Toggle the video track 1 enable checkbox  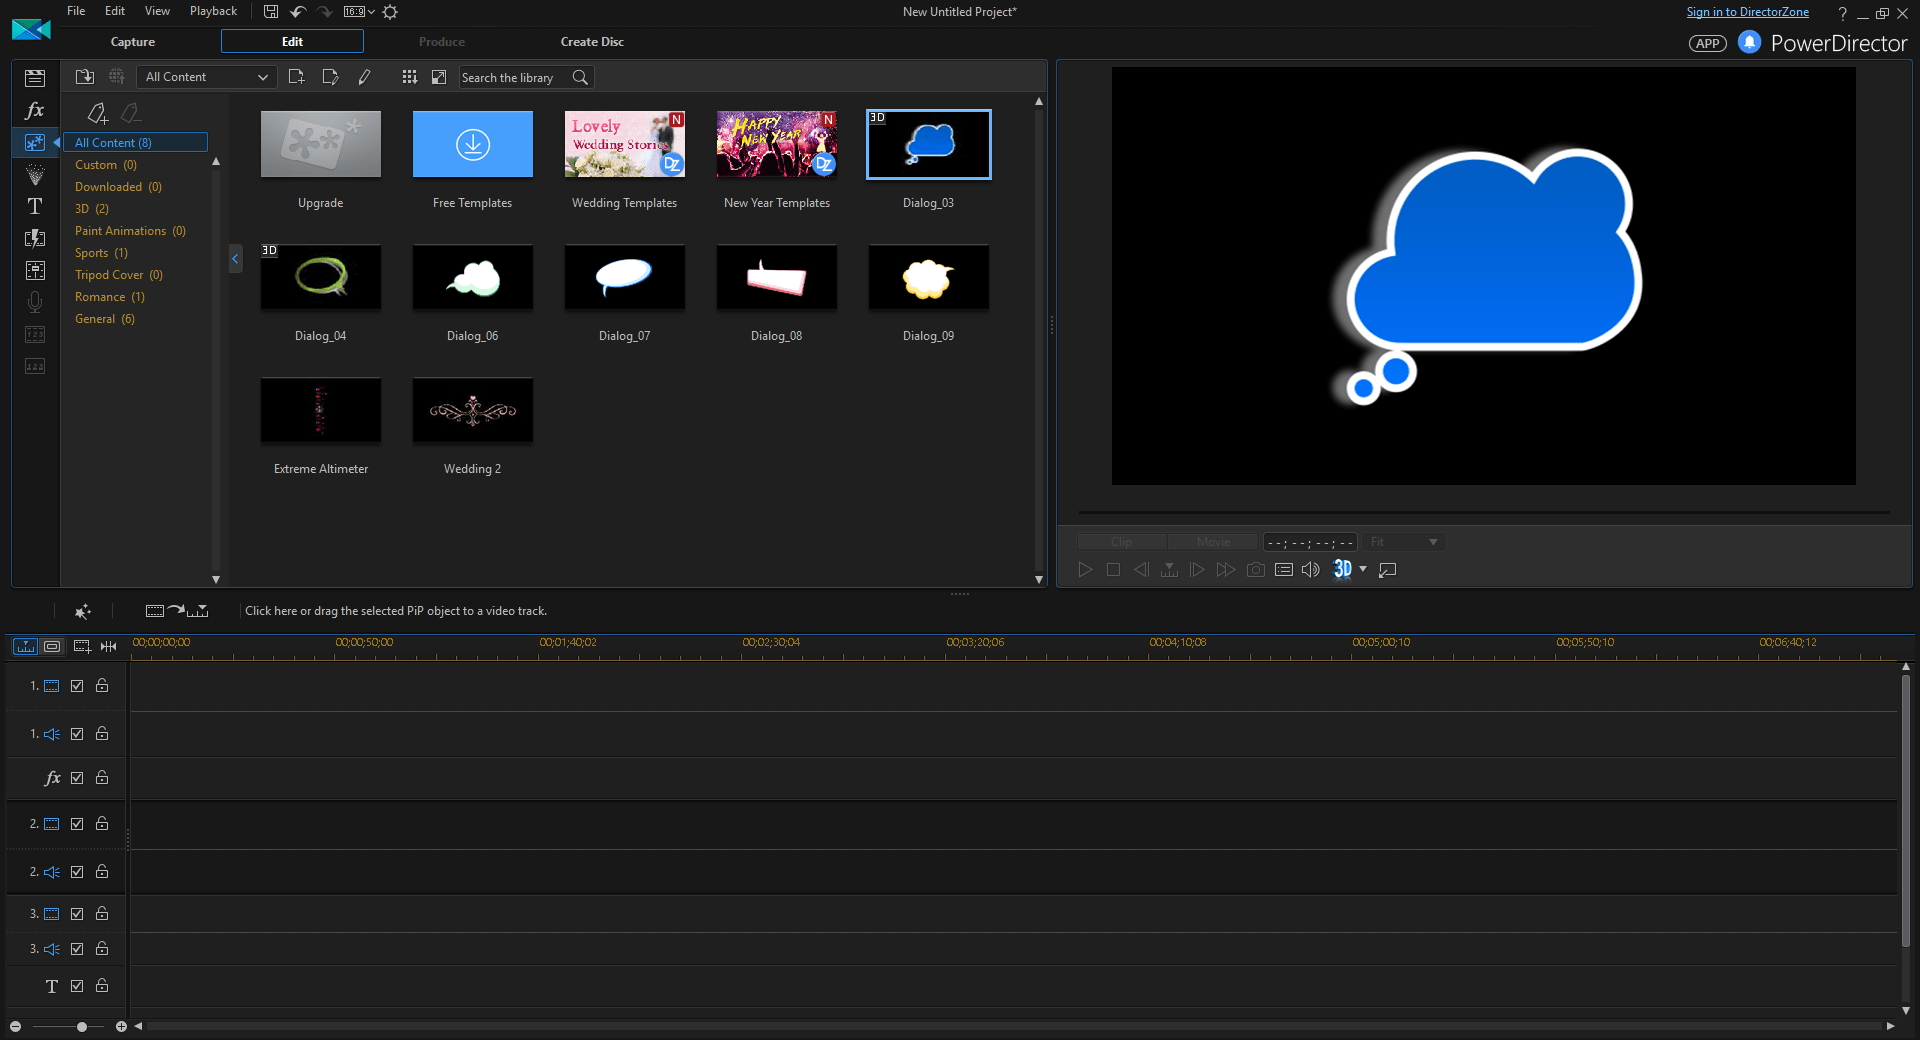(77, 686)
